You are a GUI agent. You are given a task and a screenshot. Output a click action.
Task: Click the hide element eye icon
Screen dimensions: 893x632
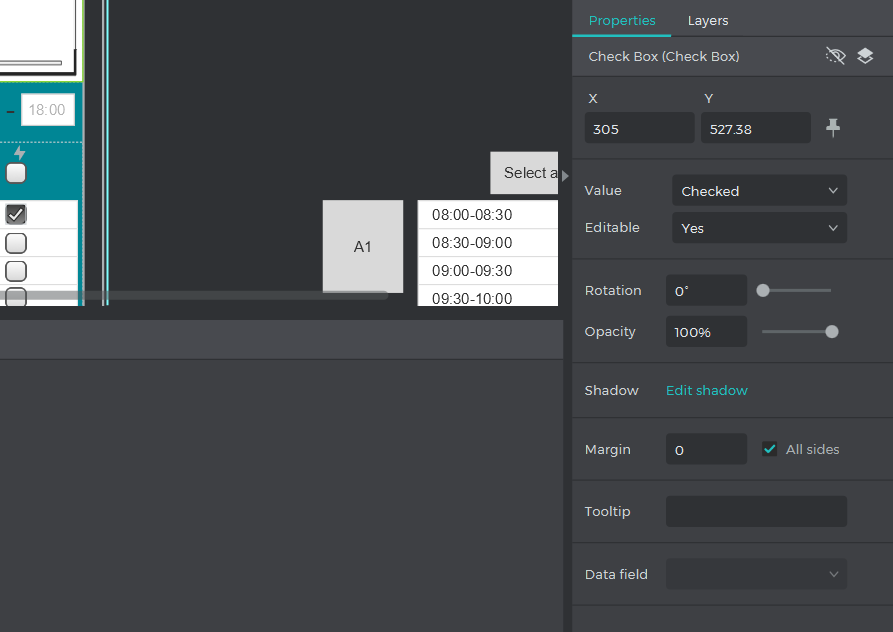pos(835,56)
